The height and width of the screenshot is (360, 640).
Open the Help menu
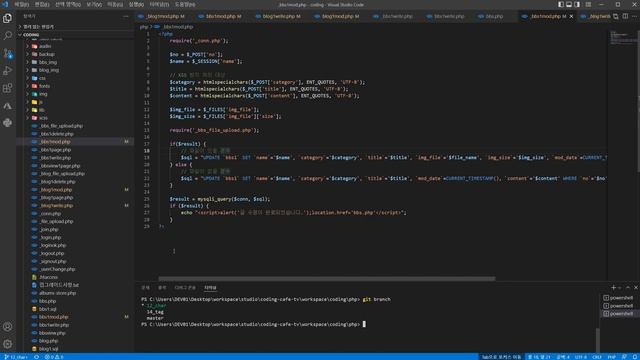pyautogui.click(x=185, y=4)
